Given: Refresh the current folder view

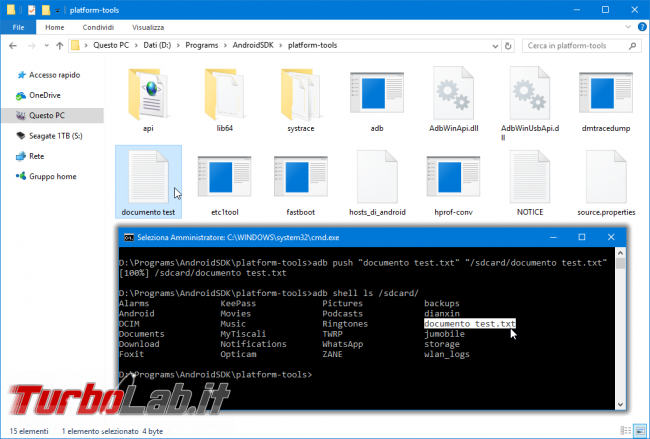Looking at the screenshot, I should point(508,46).
